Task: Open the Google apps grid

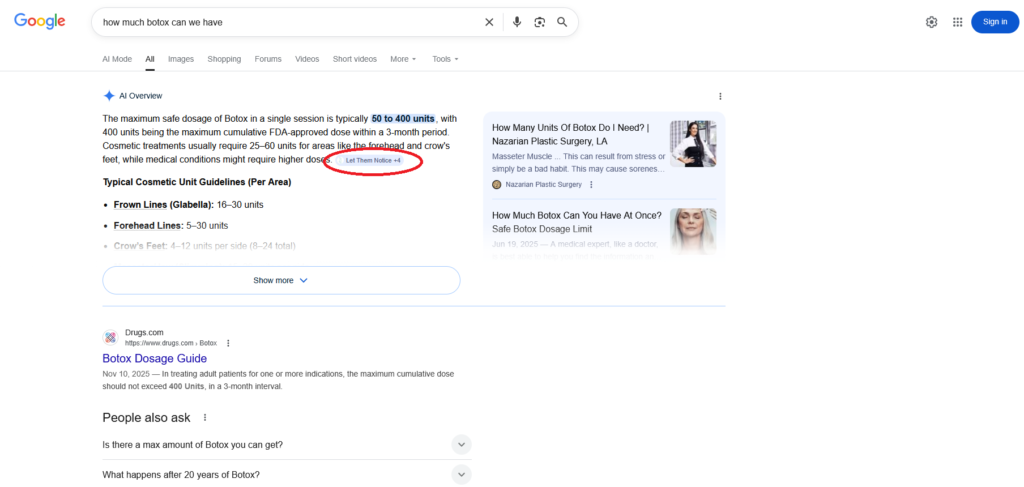Action: click(x=957, y=22)
